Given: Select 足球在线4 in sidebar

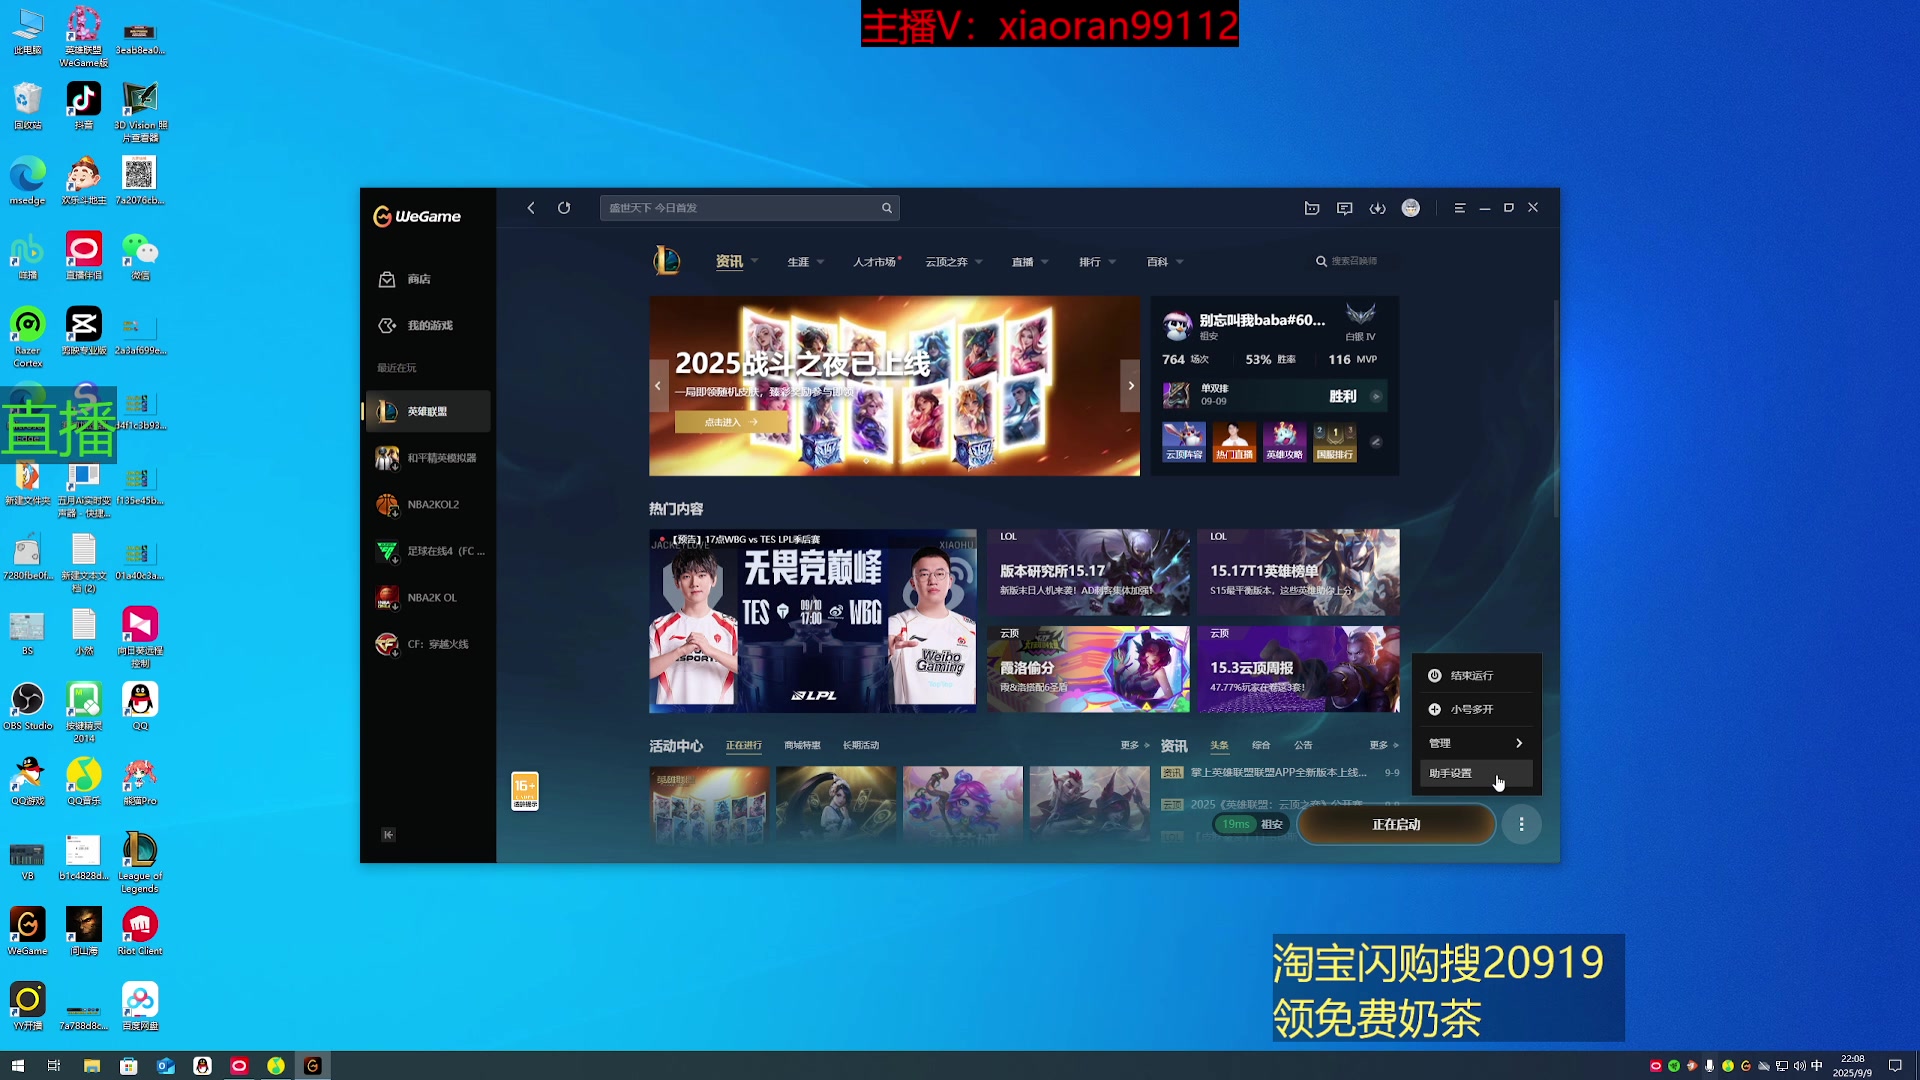Looking at the screenshot, I should [x=428, y=551].
